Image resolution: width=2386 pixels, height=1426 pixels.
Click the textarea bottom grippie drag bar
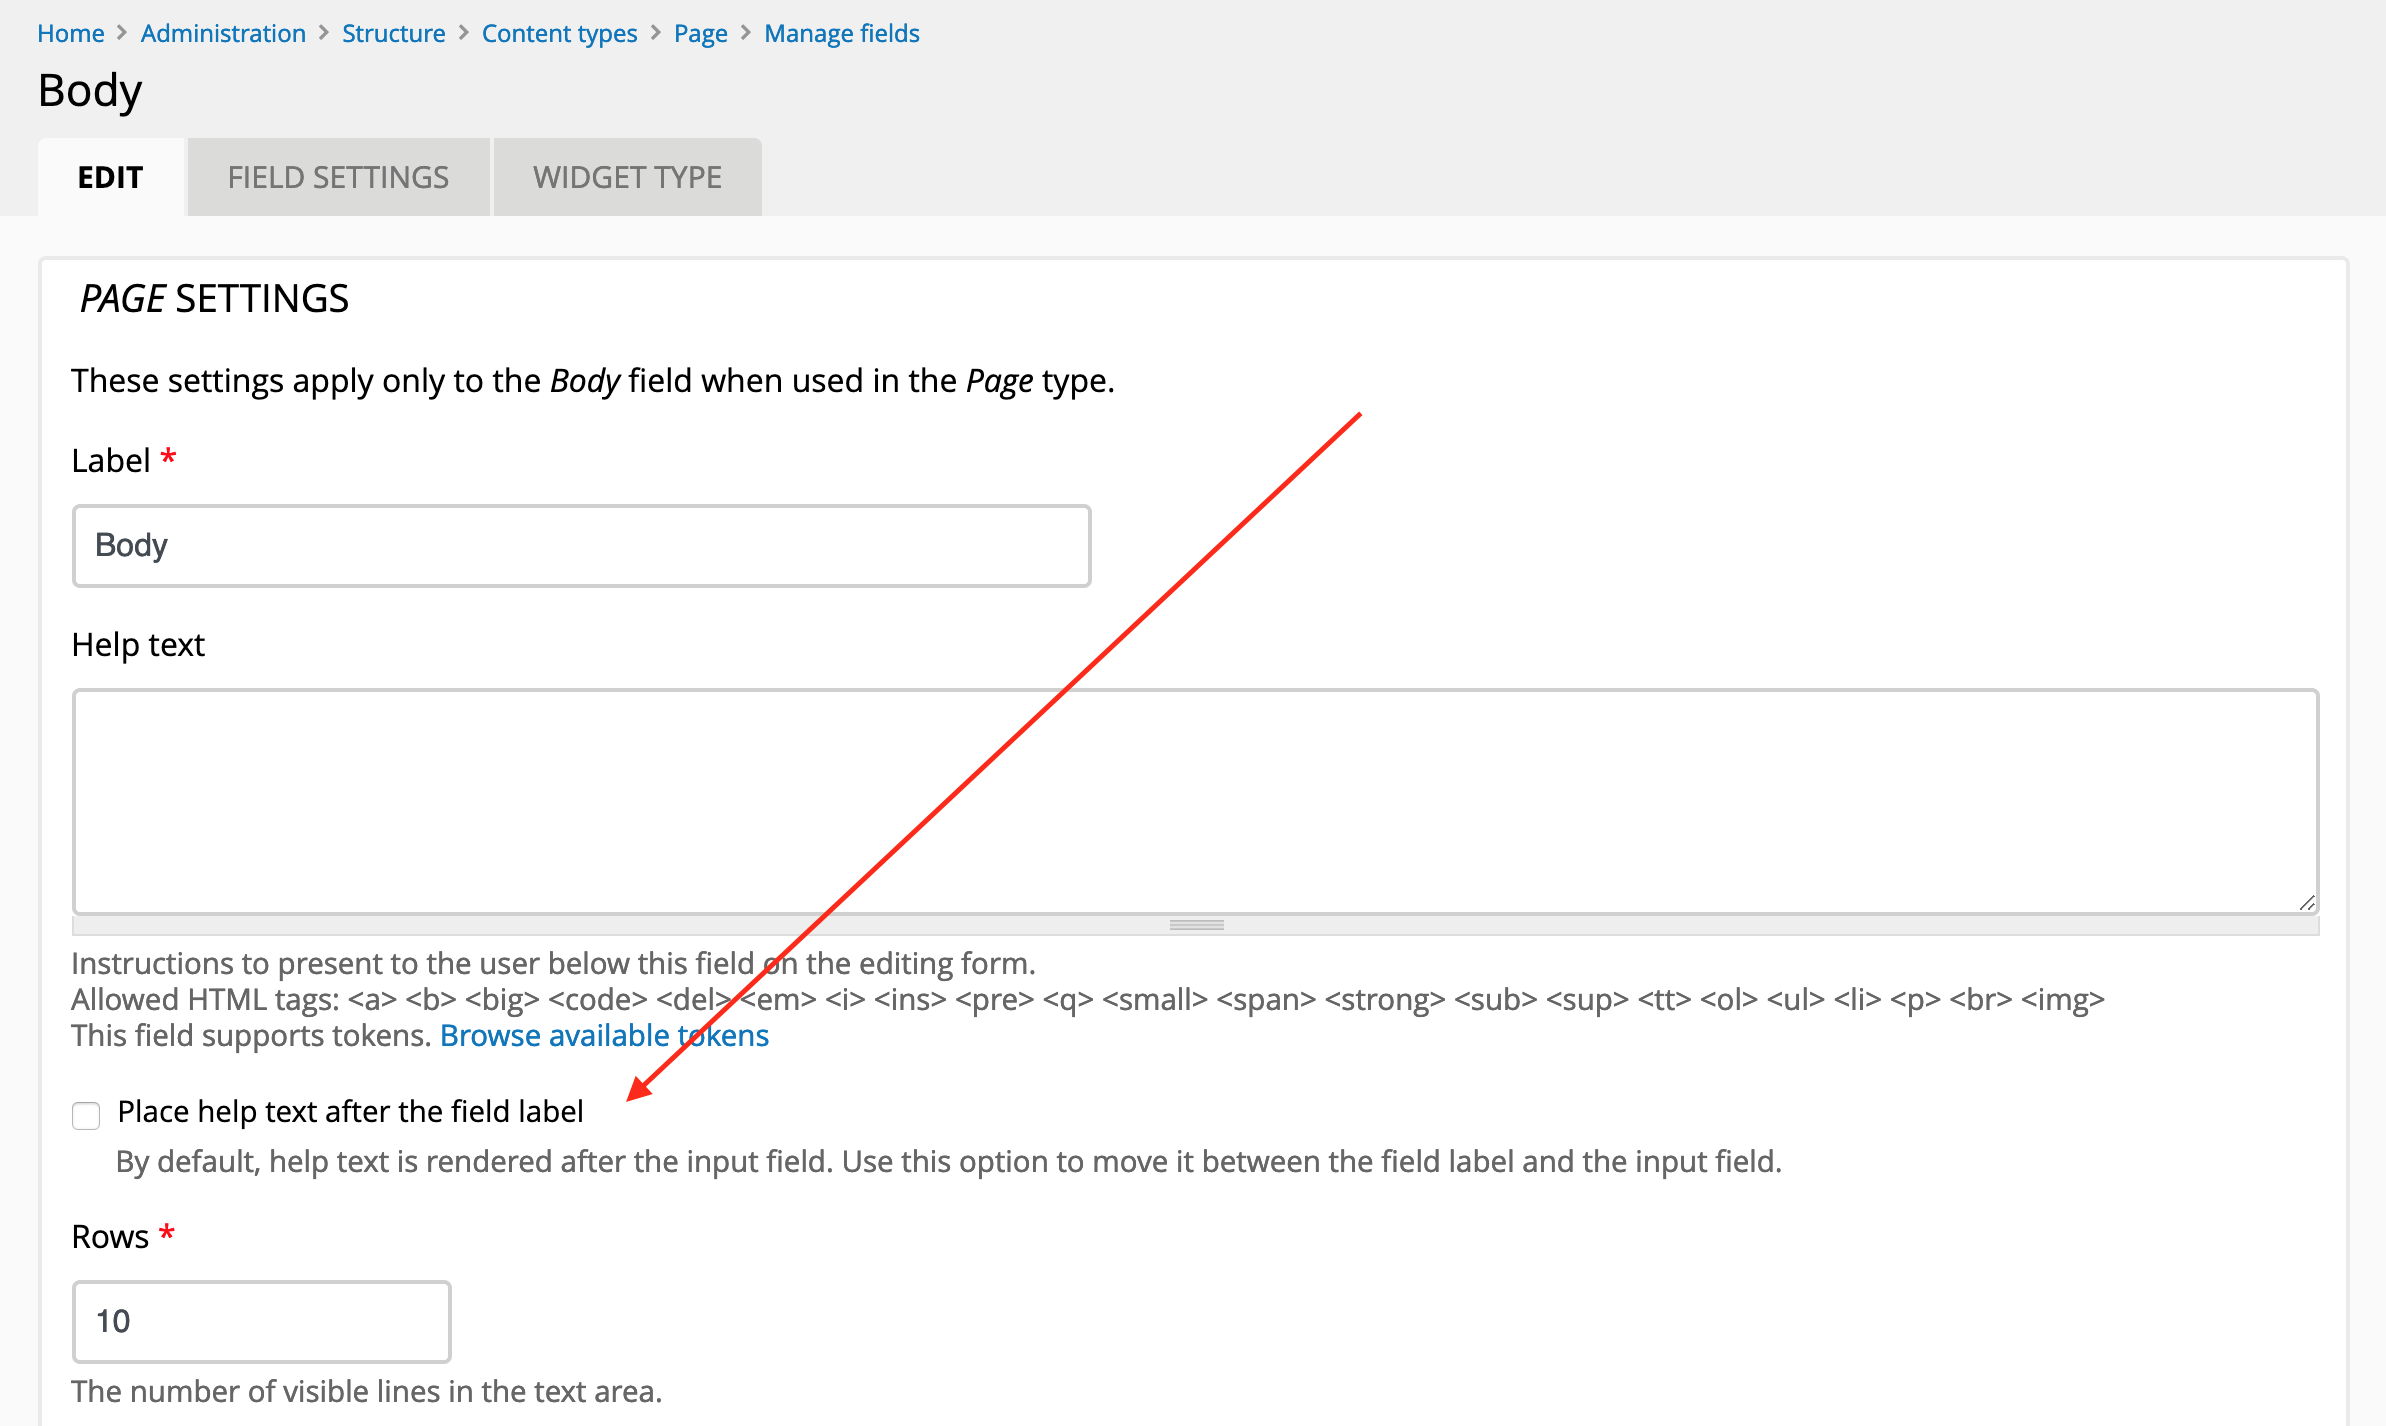1196,925
